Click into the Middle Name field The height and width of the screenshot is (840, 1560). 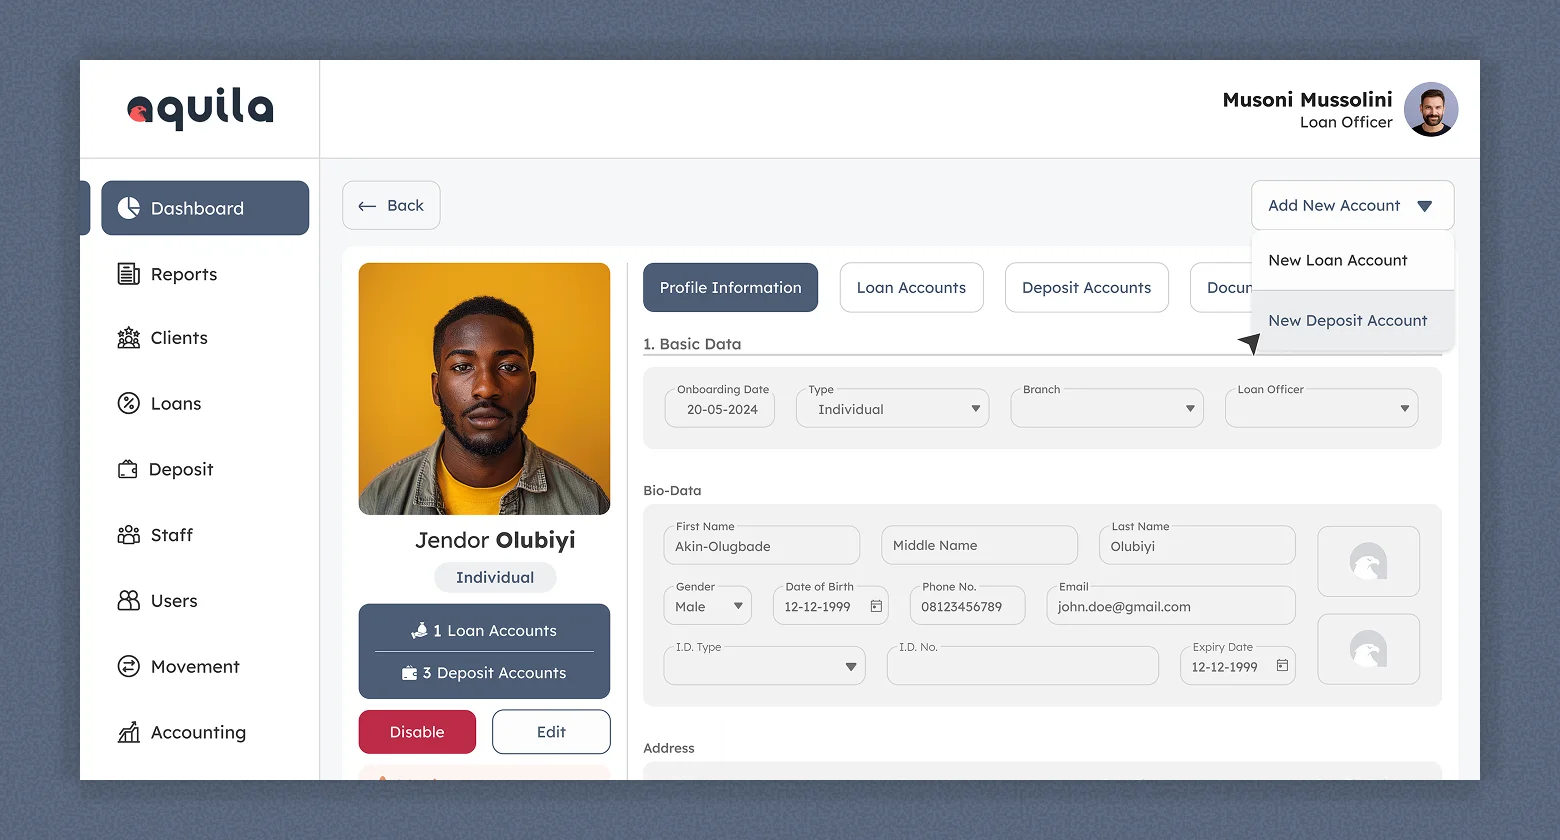pos(979,546)
